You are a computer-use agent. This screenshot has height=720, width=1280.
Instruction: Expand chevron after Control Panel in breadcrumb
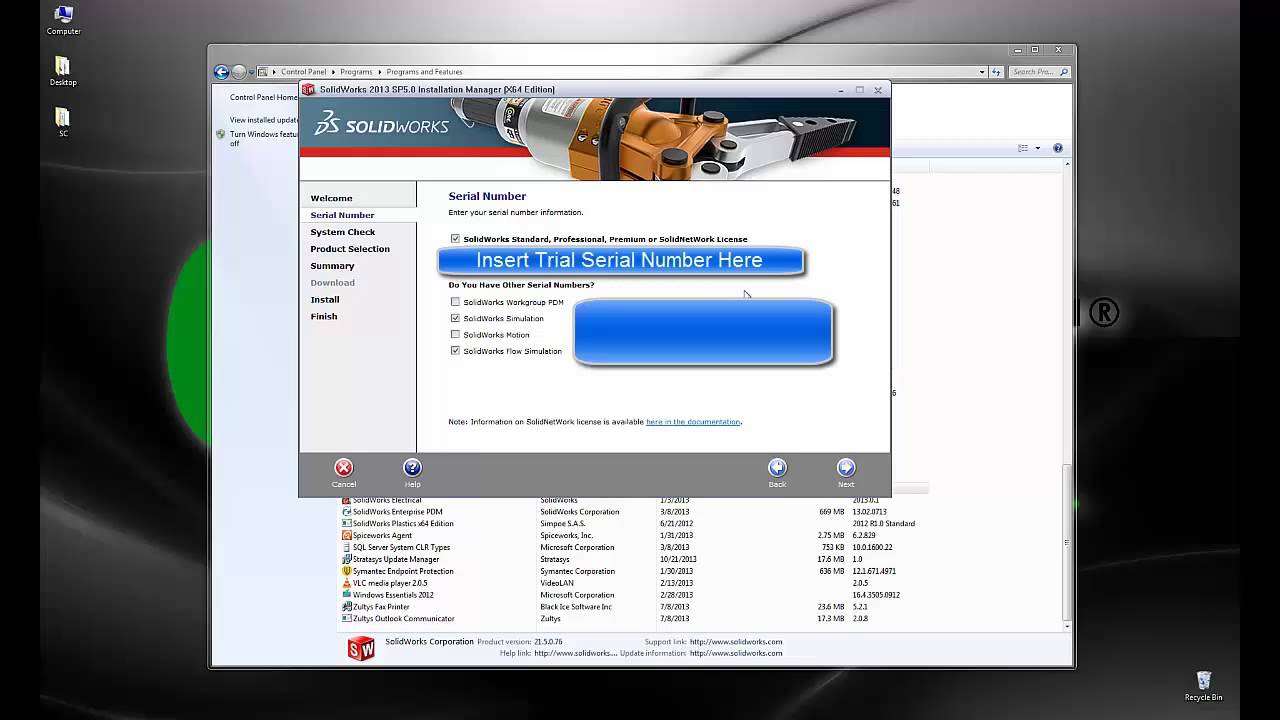[x=333, y=72]
